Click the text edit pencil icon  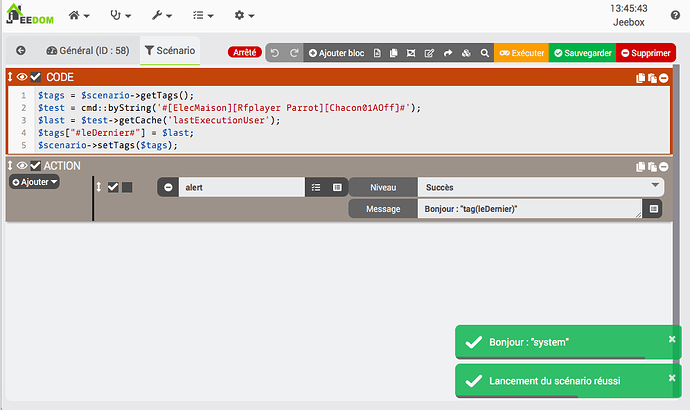429,53
